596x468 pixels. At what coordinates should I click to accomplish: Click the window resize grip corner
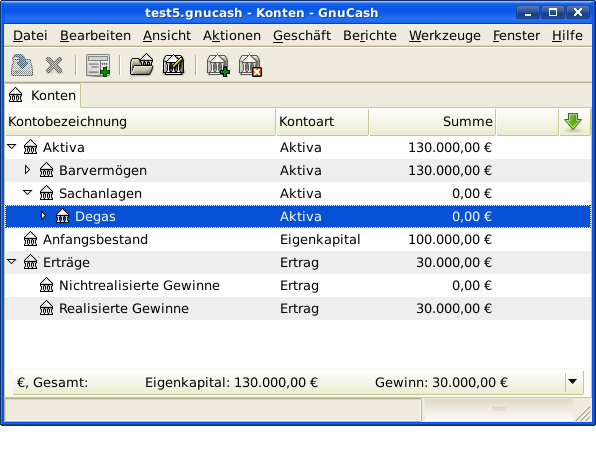click(583, 414)
